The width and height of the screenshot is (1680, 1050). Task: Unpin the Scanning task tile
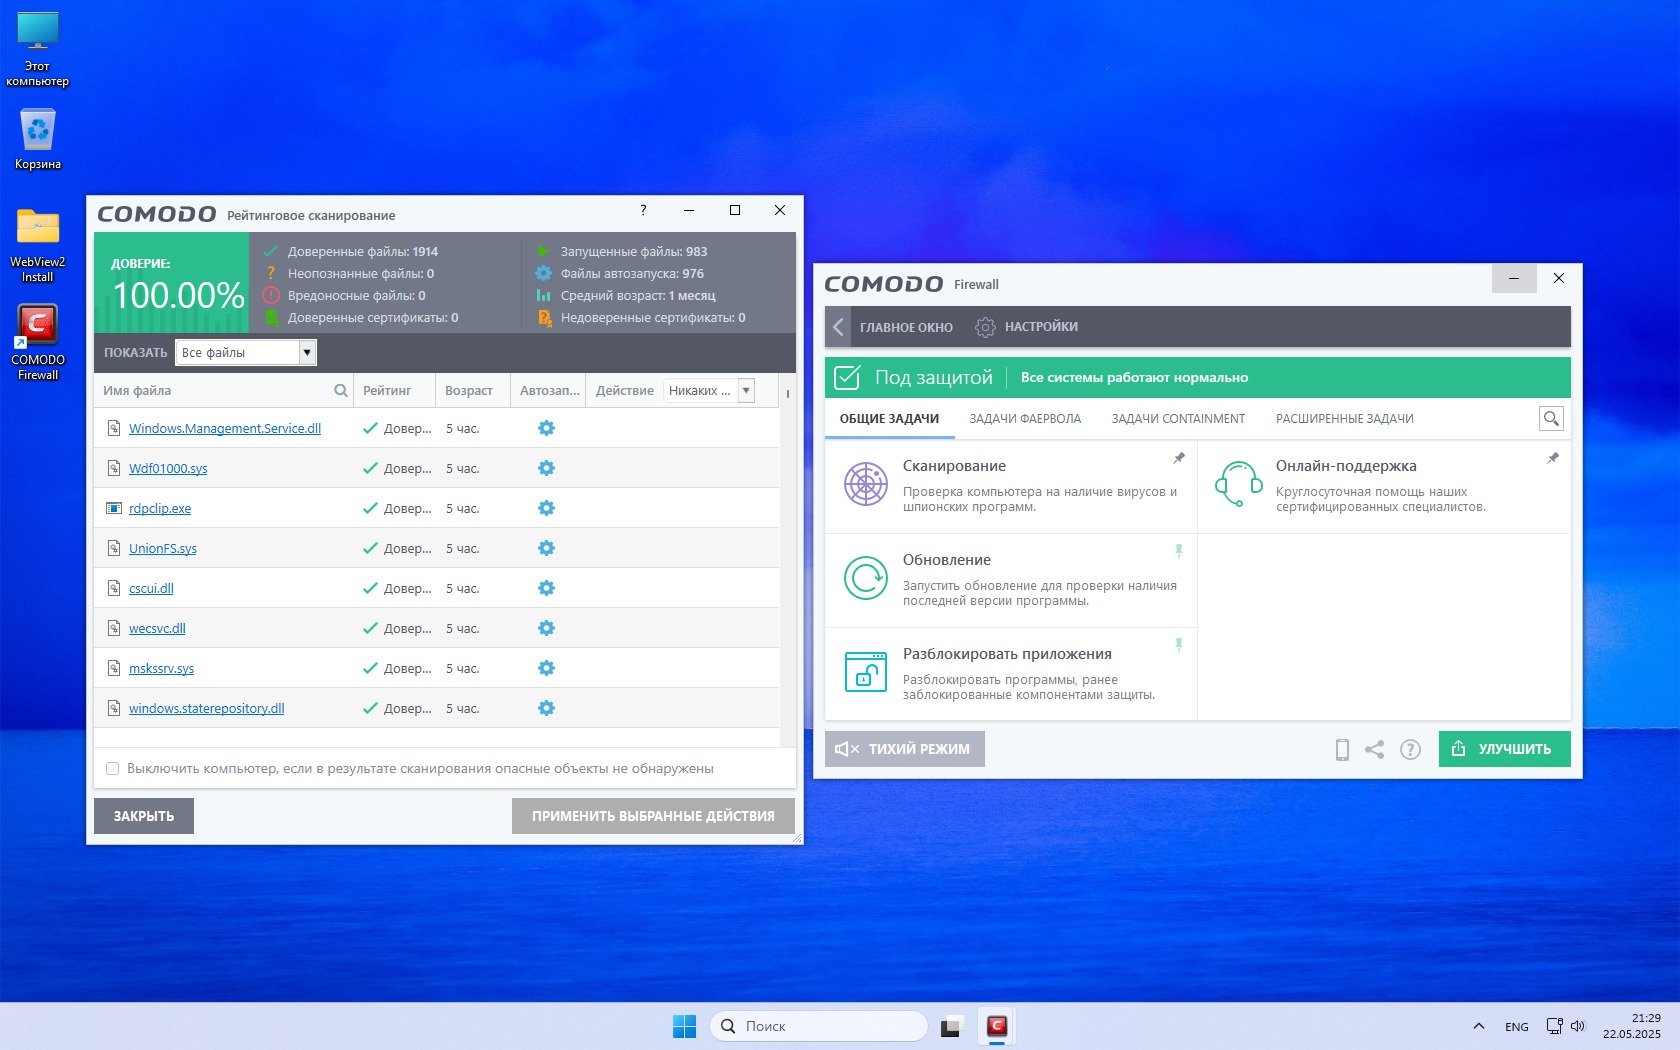(x=1179, y=458)
